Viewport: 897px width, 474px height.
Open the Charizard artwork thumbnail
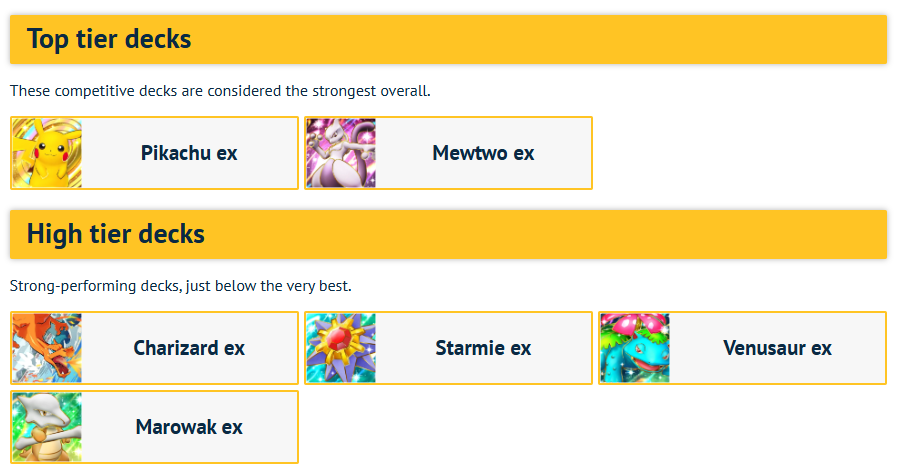pos(47,348)
